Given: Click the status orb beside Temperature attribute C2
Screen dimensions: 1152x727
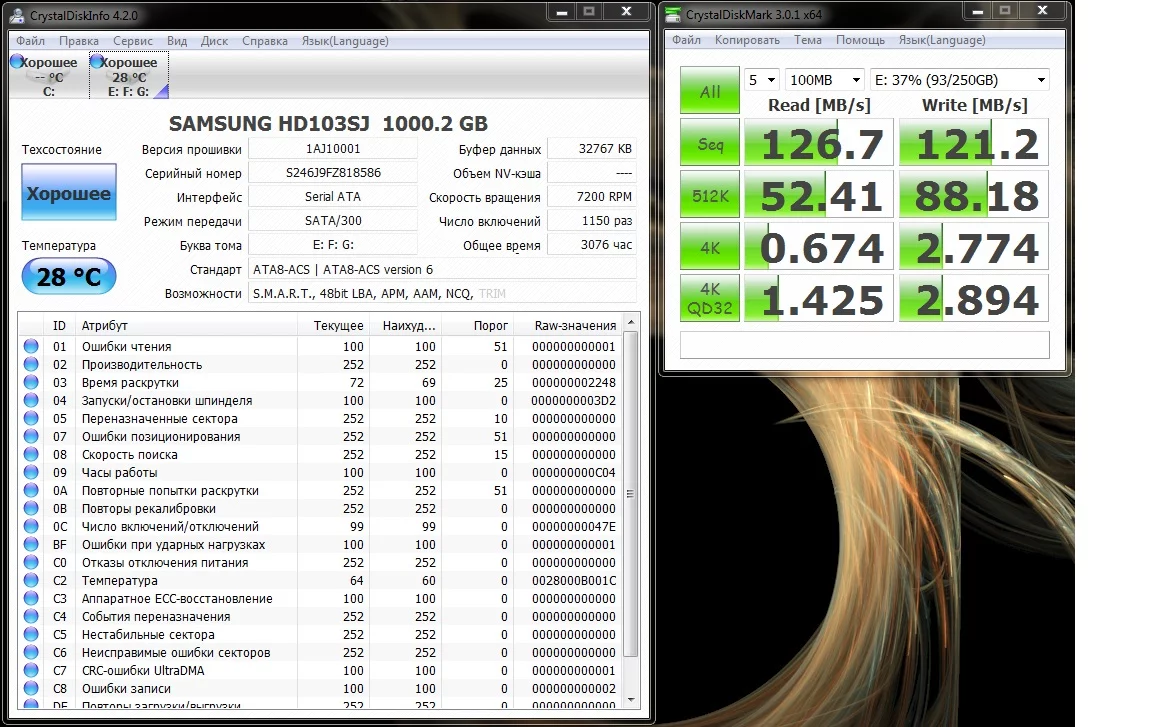Looking at the screenshot, I should pos(31,581).
